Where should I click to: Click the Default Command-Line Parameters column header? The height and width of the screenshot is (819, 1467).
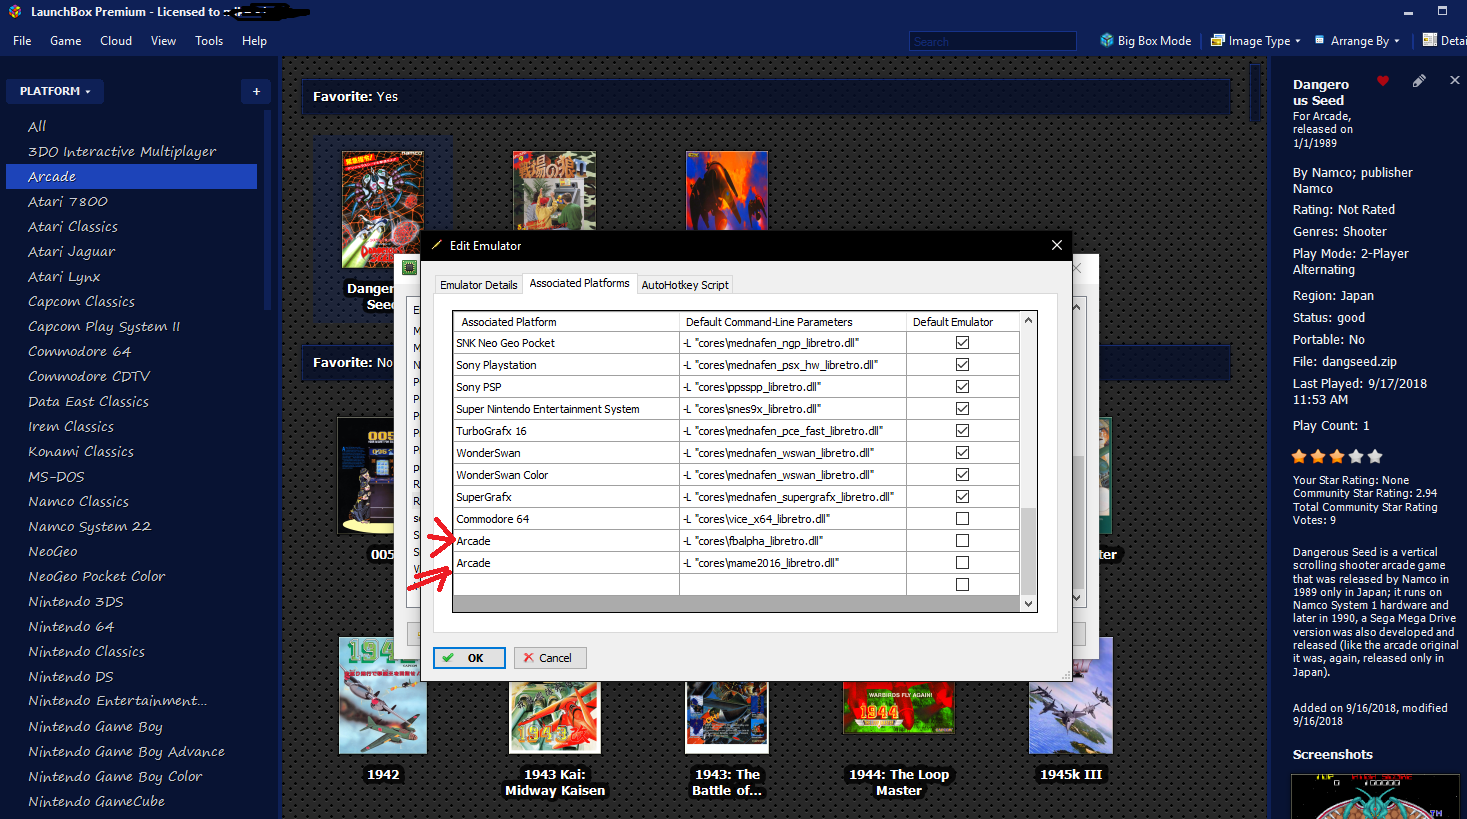coord(793,322)
